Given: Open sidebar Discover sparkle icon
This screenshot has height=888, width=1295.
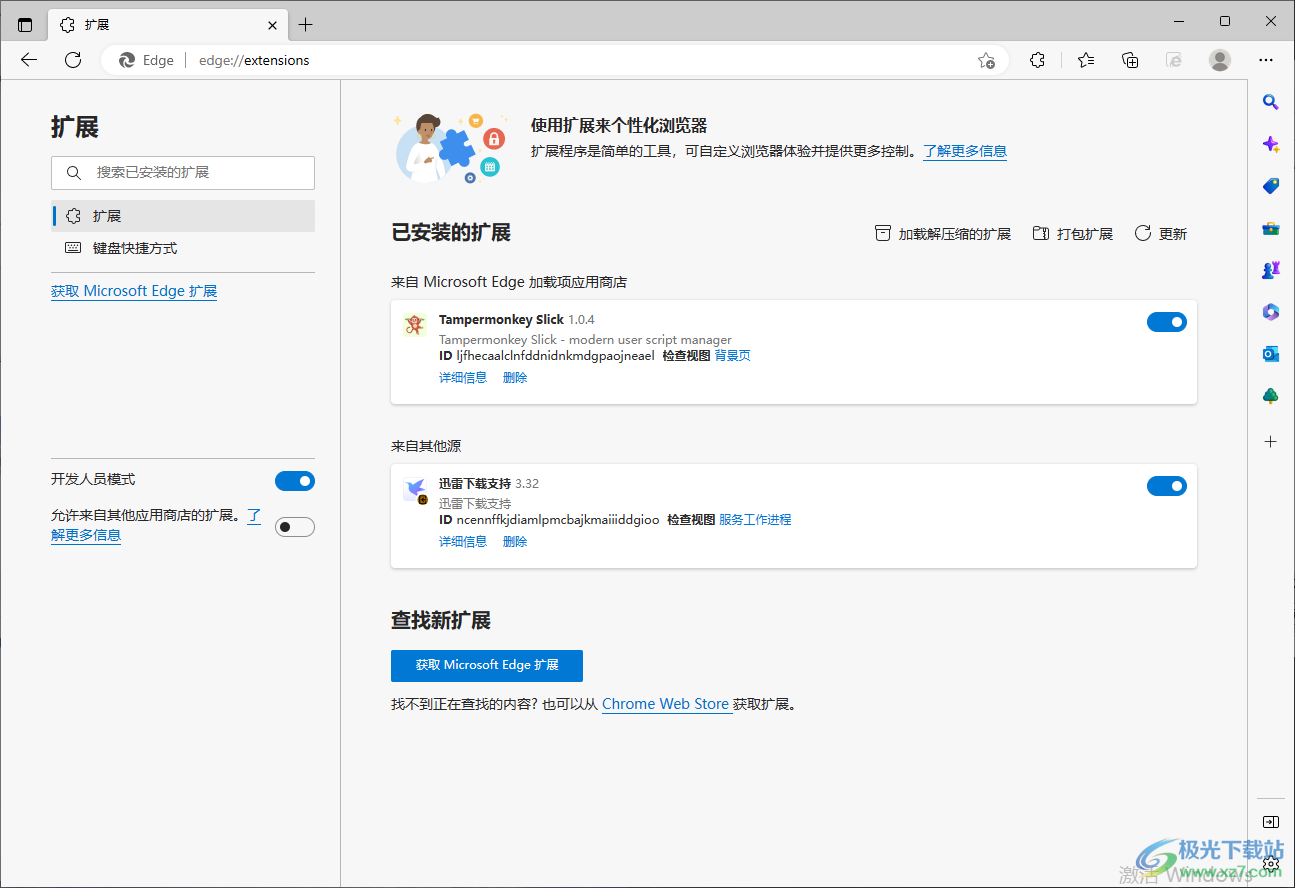Looking at the screenshot, I should click(1271, 144).
